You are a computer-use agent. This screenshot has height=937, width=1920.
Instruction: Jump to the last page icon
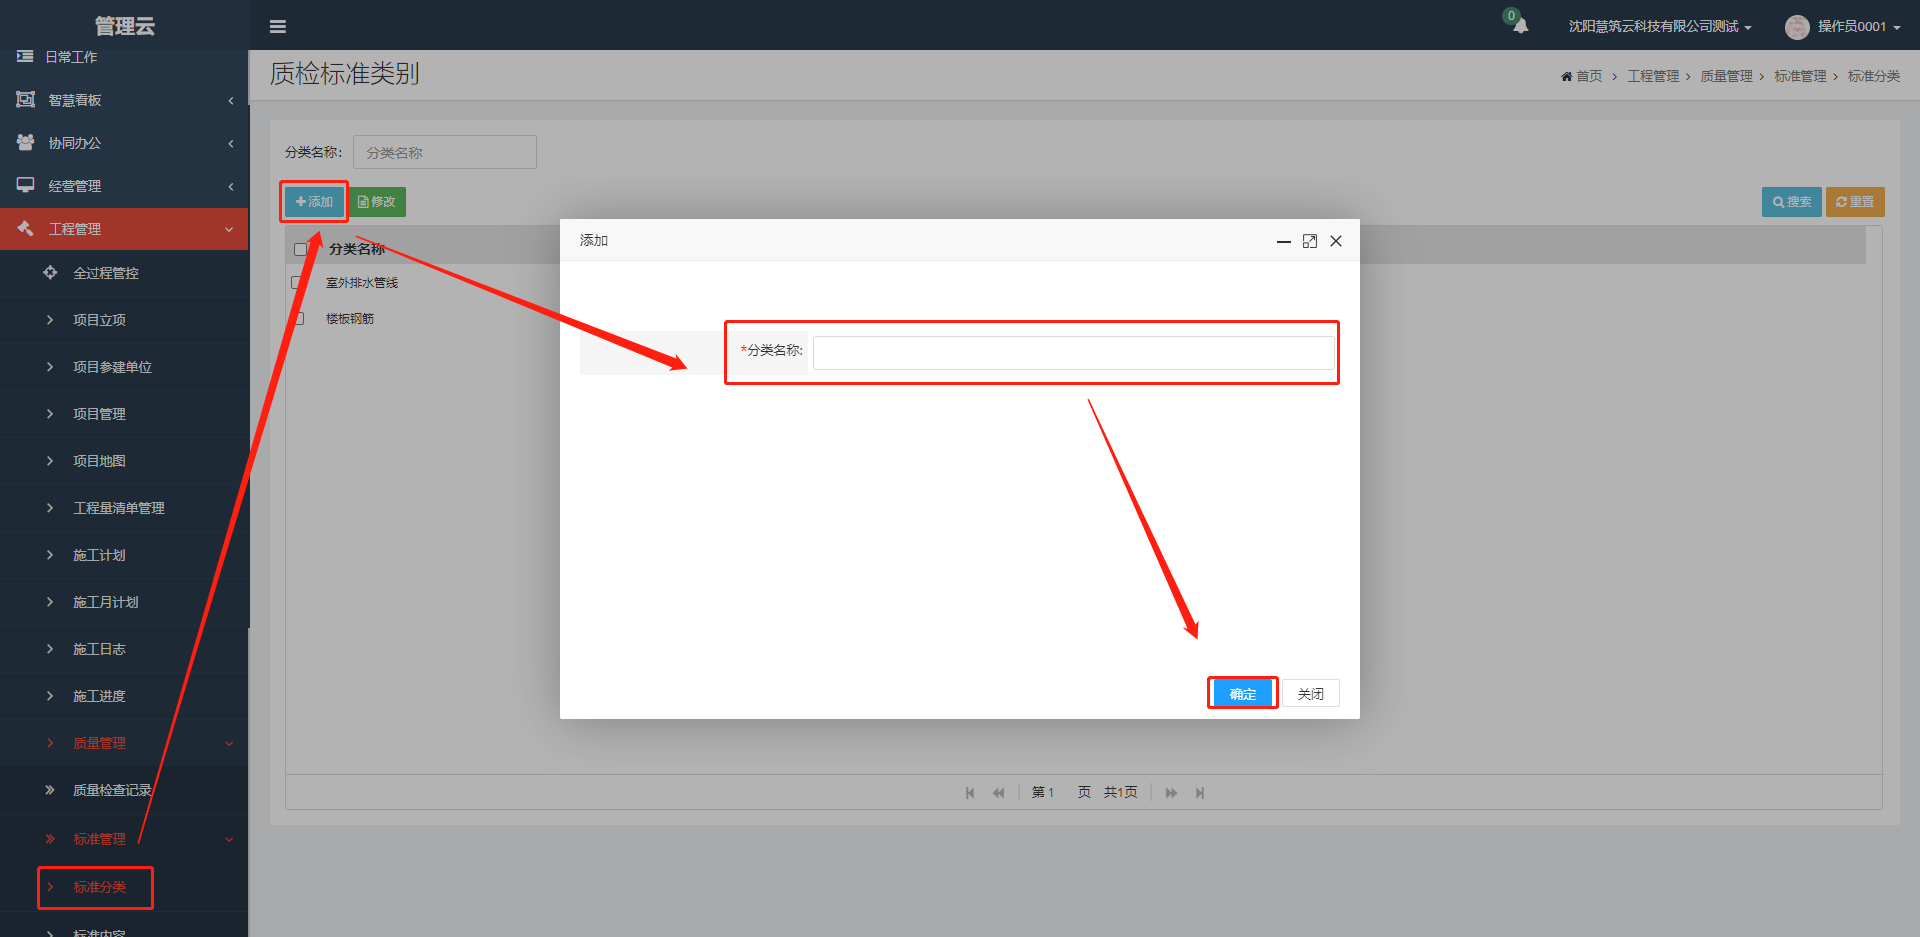tap(1200, 793)
